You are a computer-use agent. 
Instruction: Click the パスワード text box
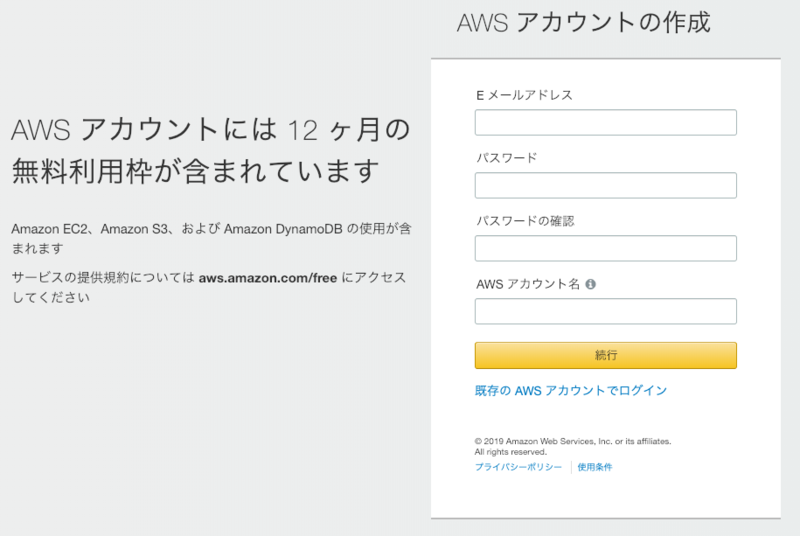click(x=605, y=185)
